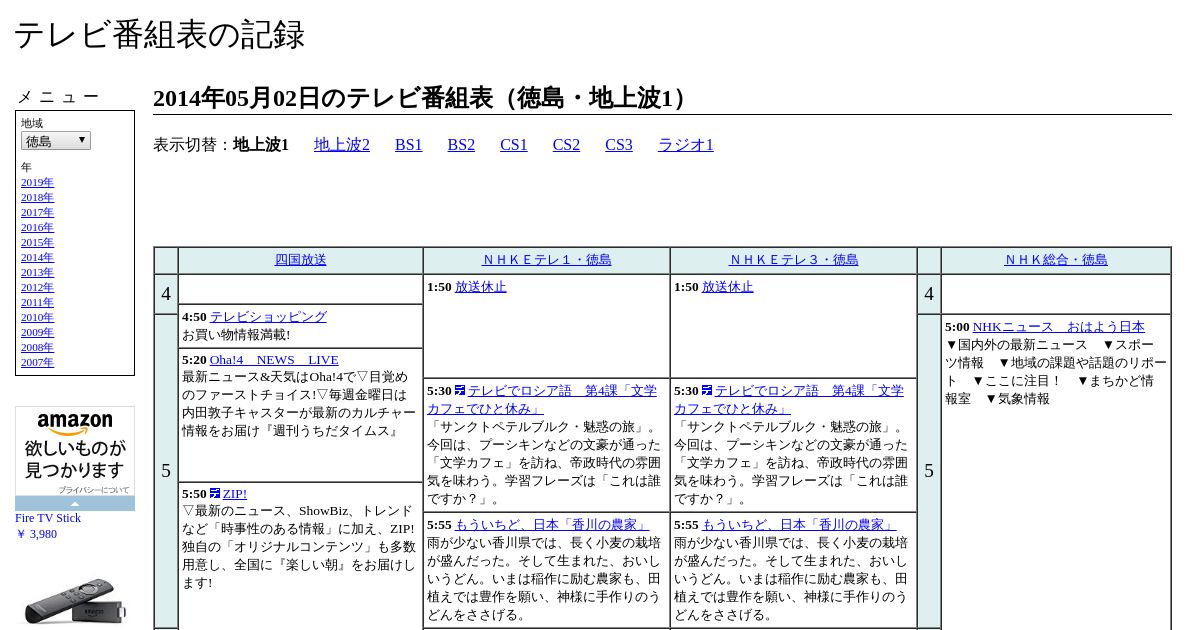Open the 5:20 Oha!4 NEWS LIVE program
The width and height of the screenshot is (1200, 630).
[x=274, y=360]
